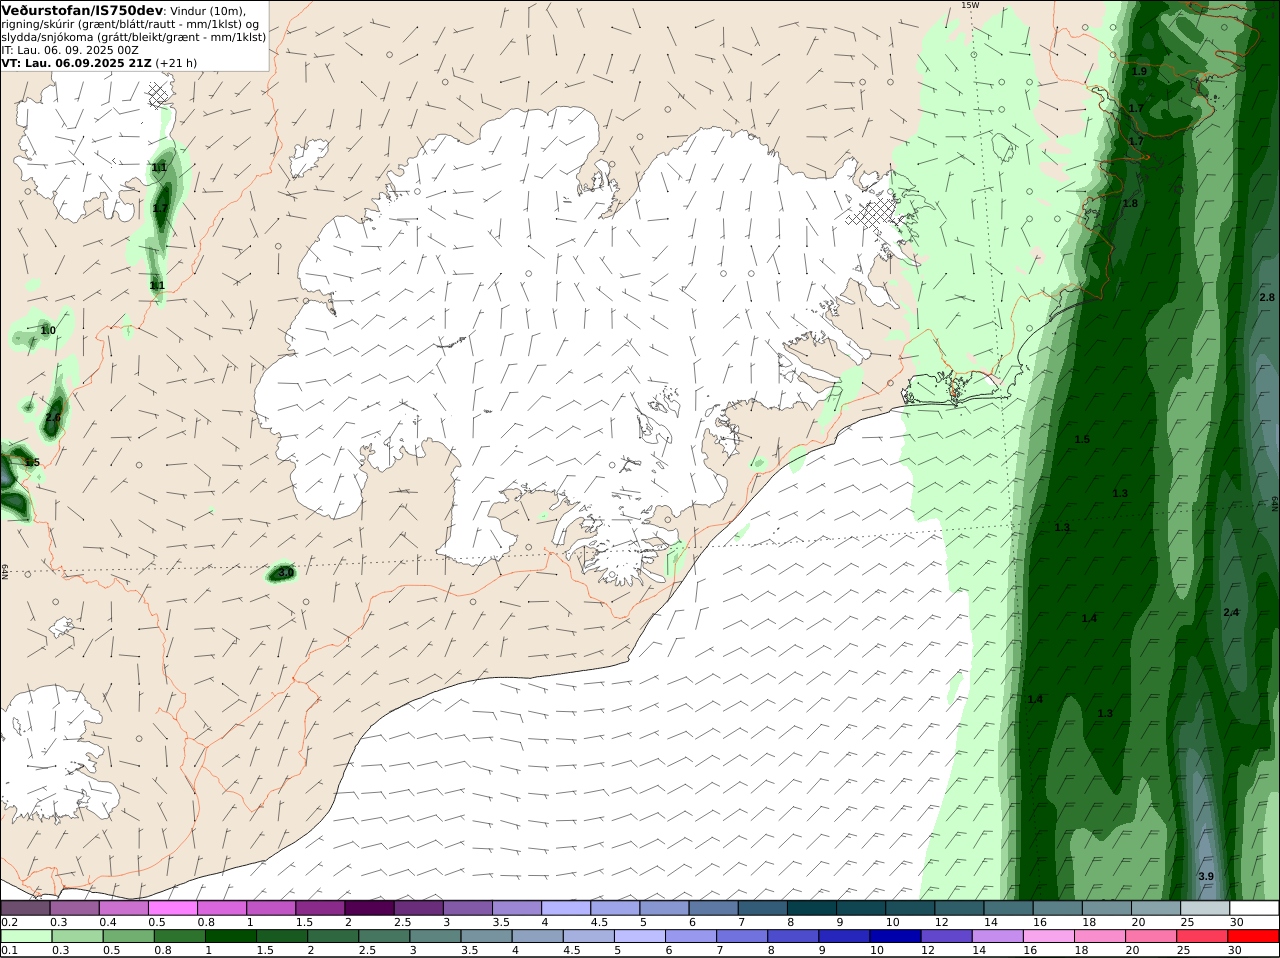Screen dimensions: 1280x958
Task: Click the '15W' longitude label
Action: pos(970,5)
